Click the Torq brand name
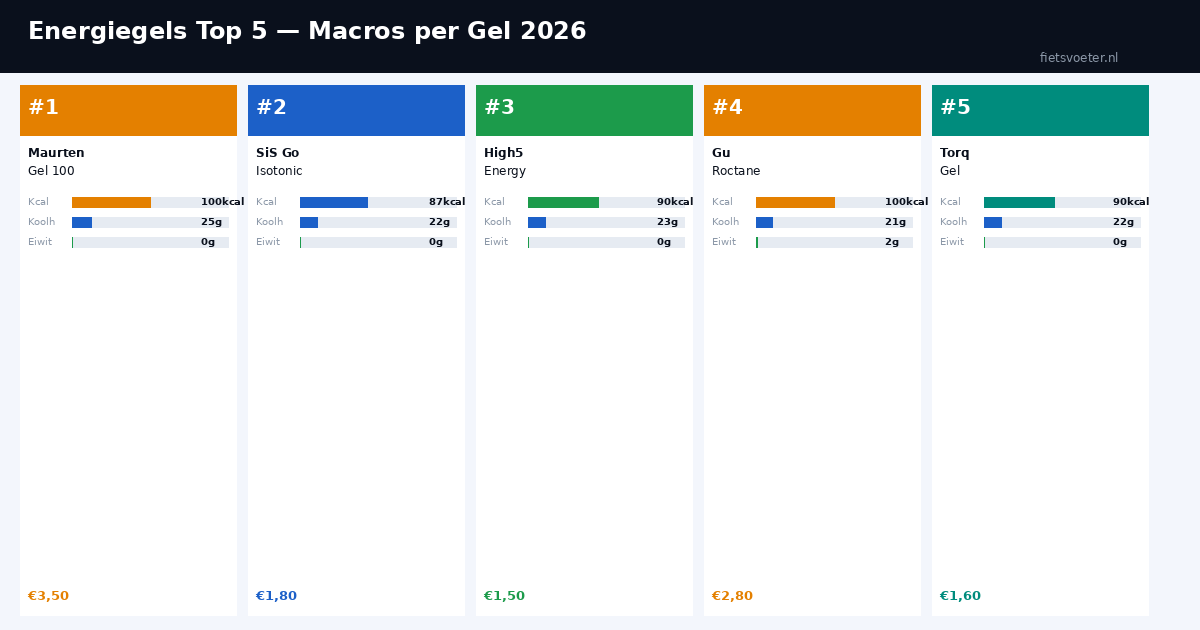This screenshot has width=1200, height=630. [954, 154]
